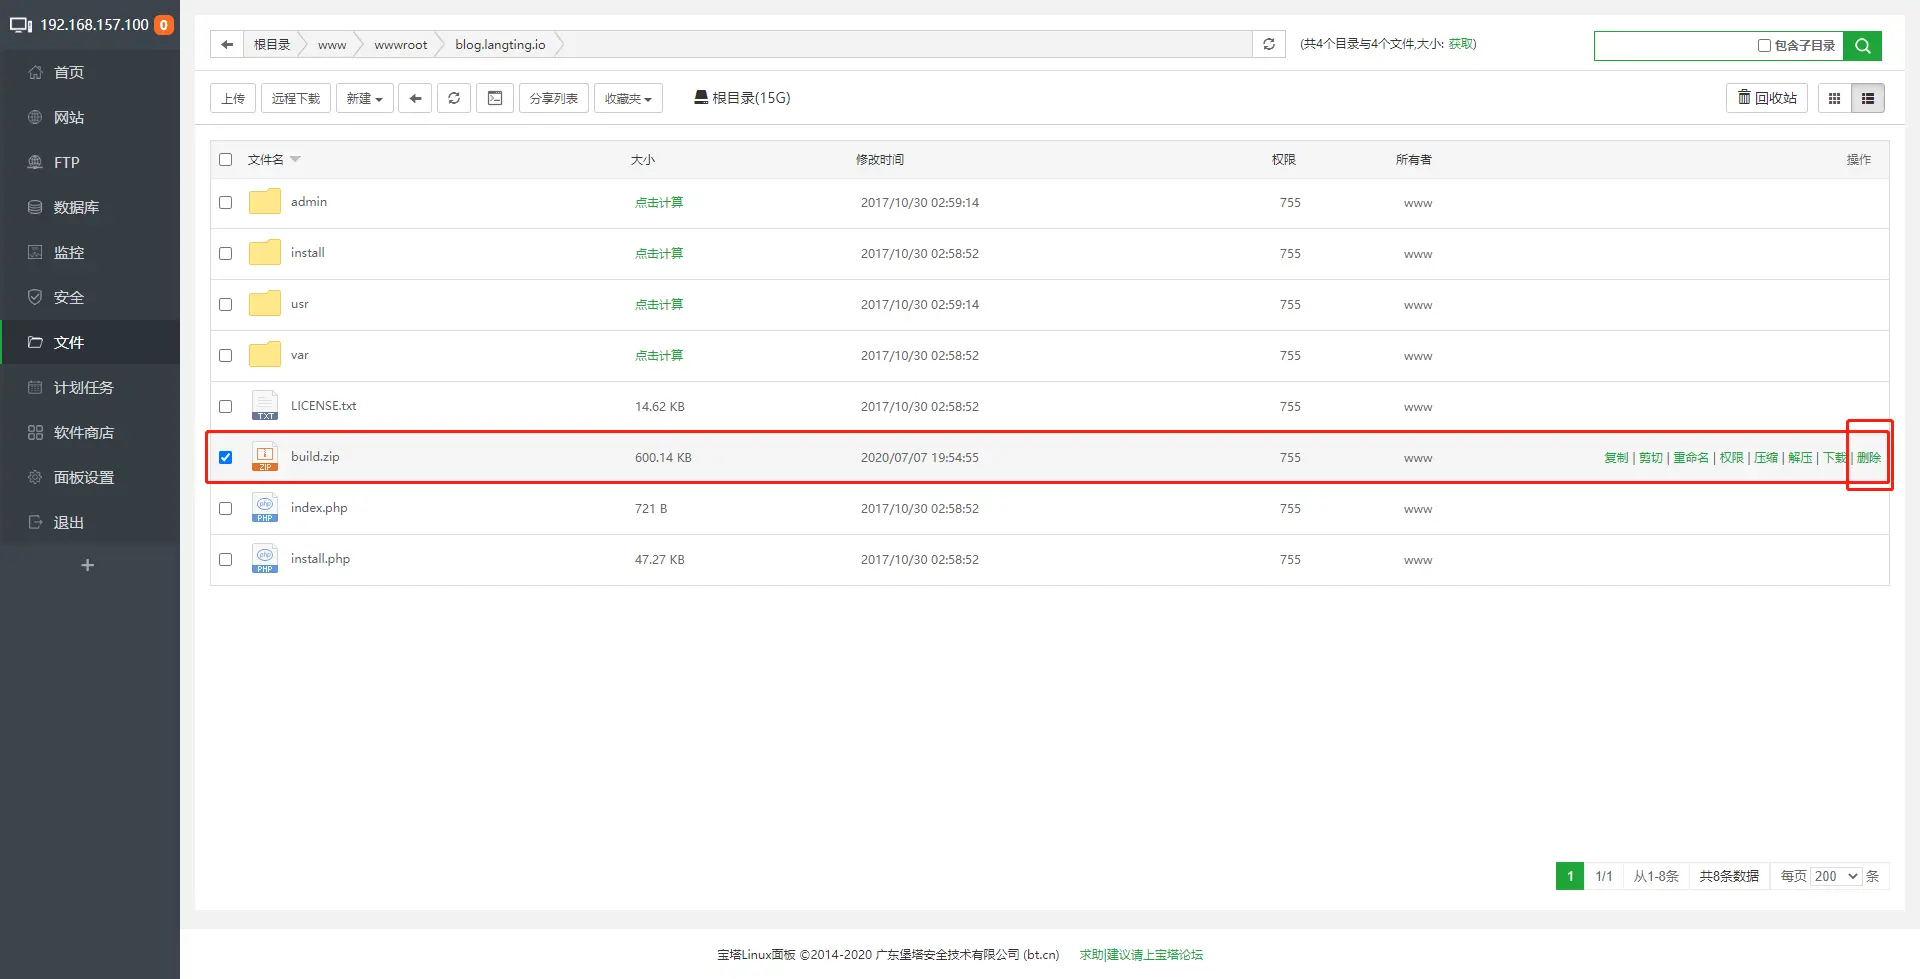This screenshot has height=979, width=1920.
Task: Tick the select-all checkbox in header
Action: coord(226,159)
